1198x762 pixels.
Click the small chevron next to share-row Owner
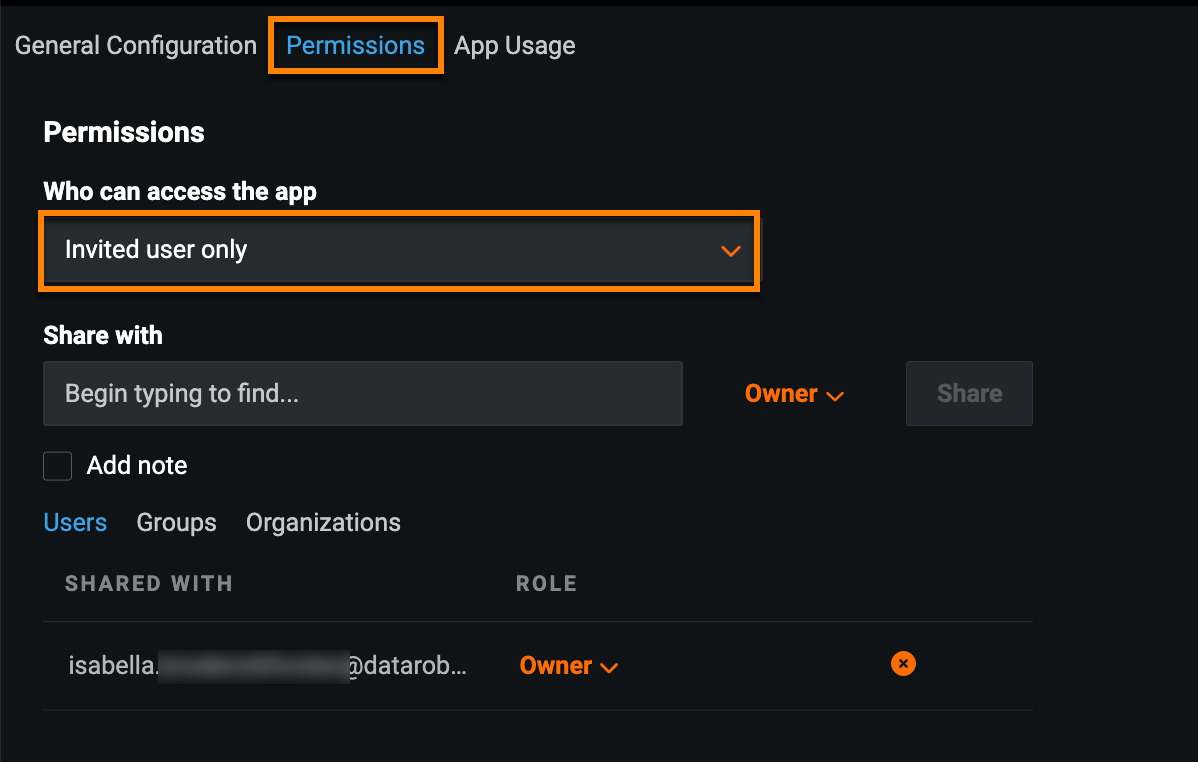pos(836,396)
